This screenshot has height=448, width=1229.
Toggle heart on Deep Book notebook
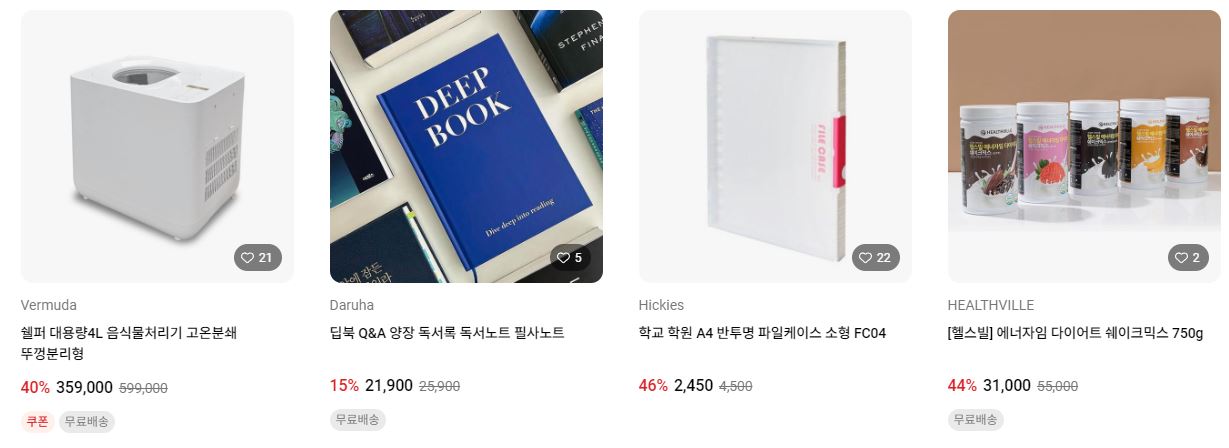coord(570,258)
